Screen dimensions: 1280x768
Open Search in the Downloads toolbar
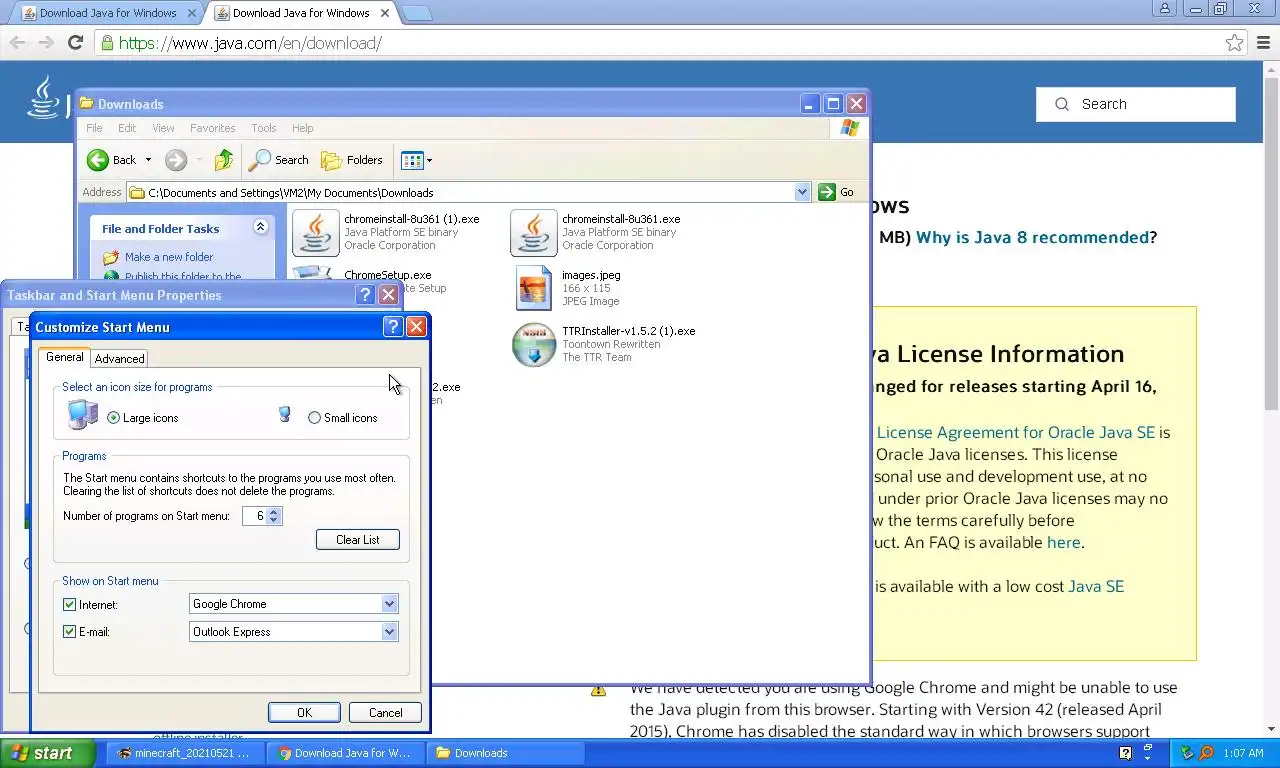click(x=279, y=160)
